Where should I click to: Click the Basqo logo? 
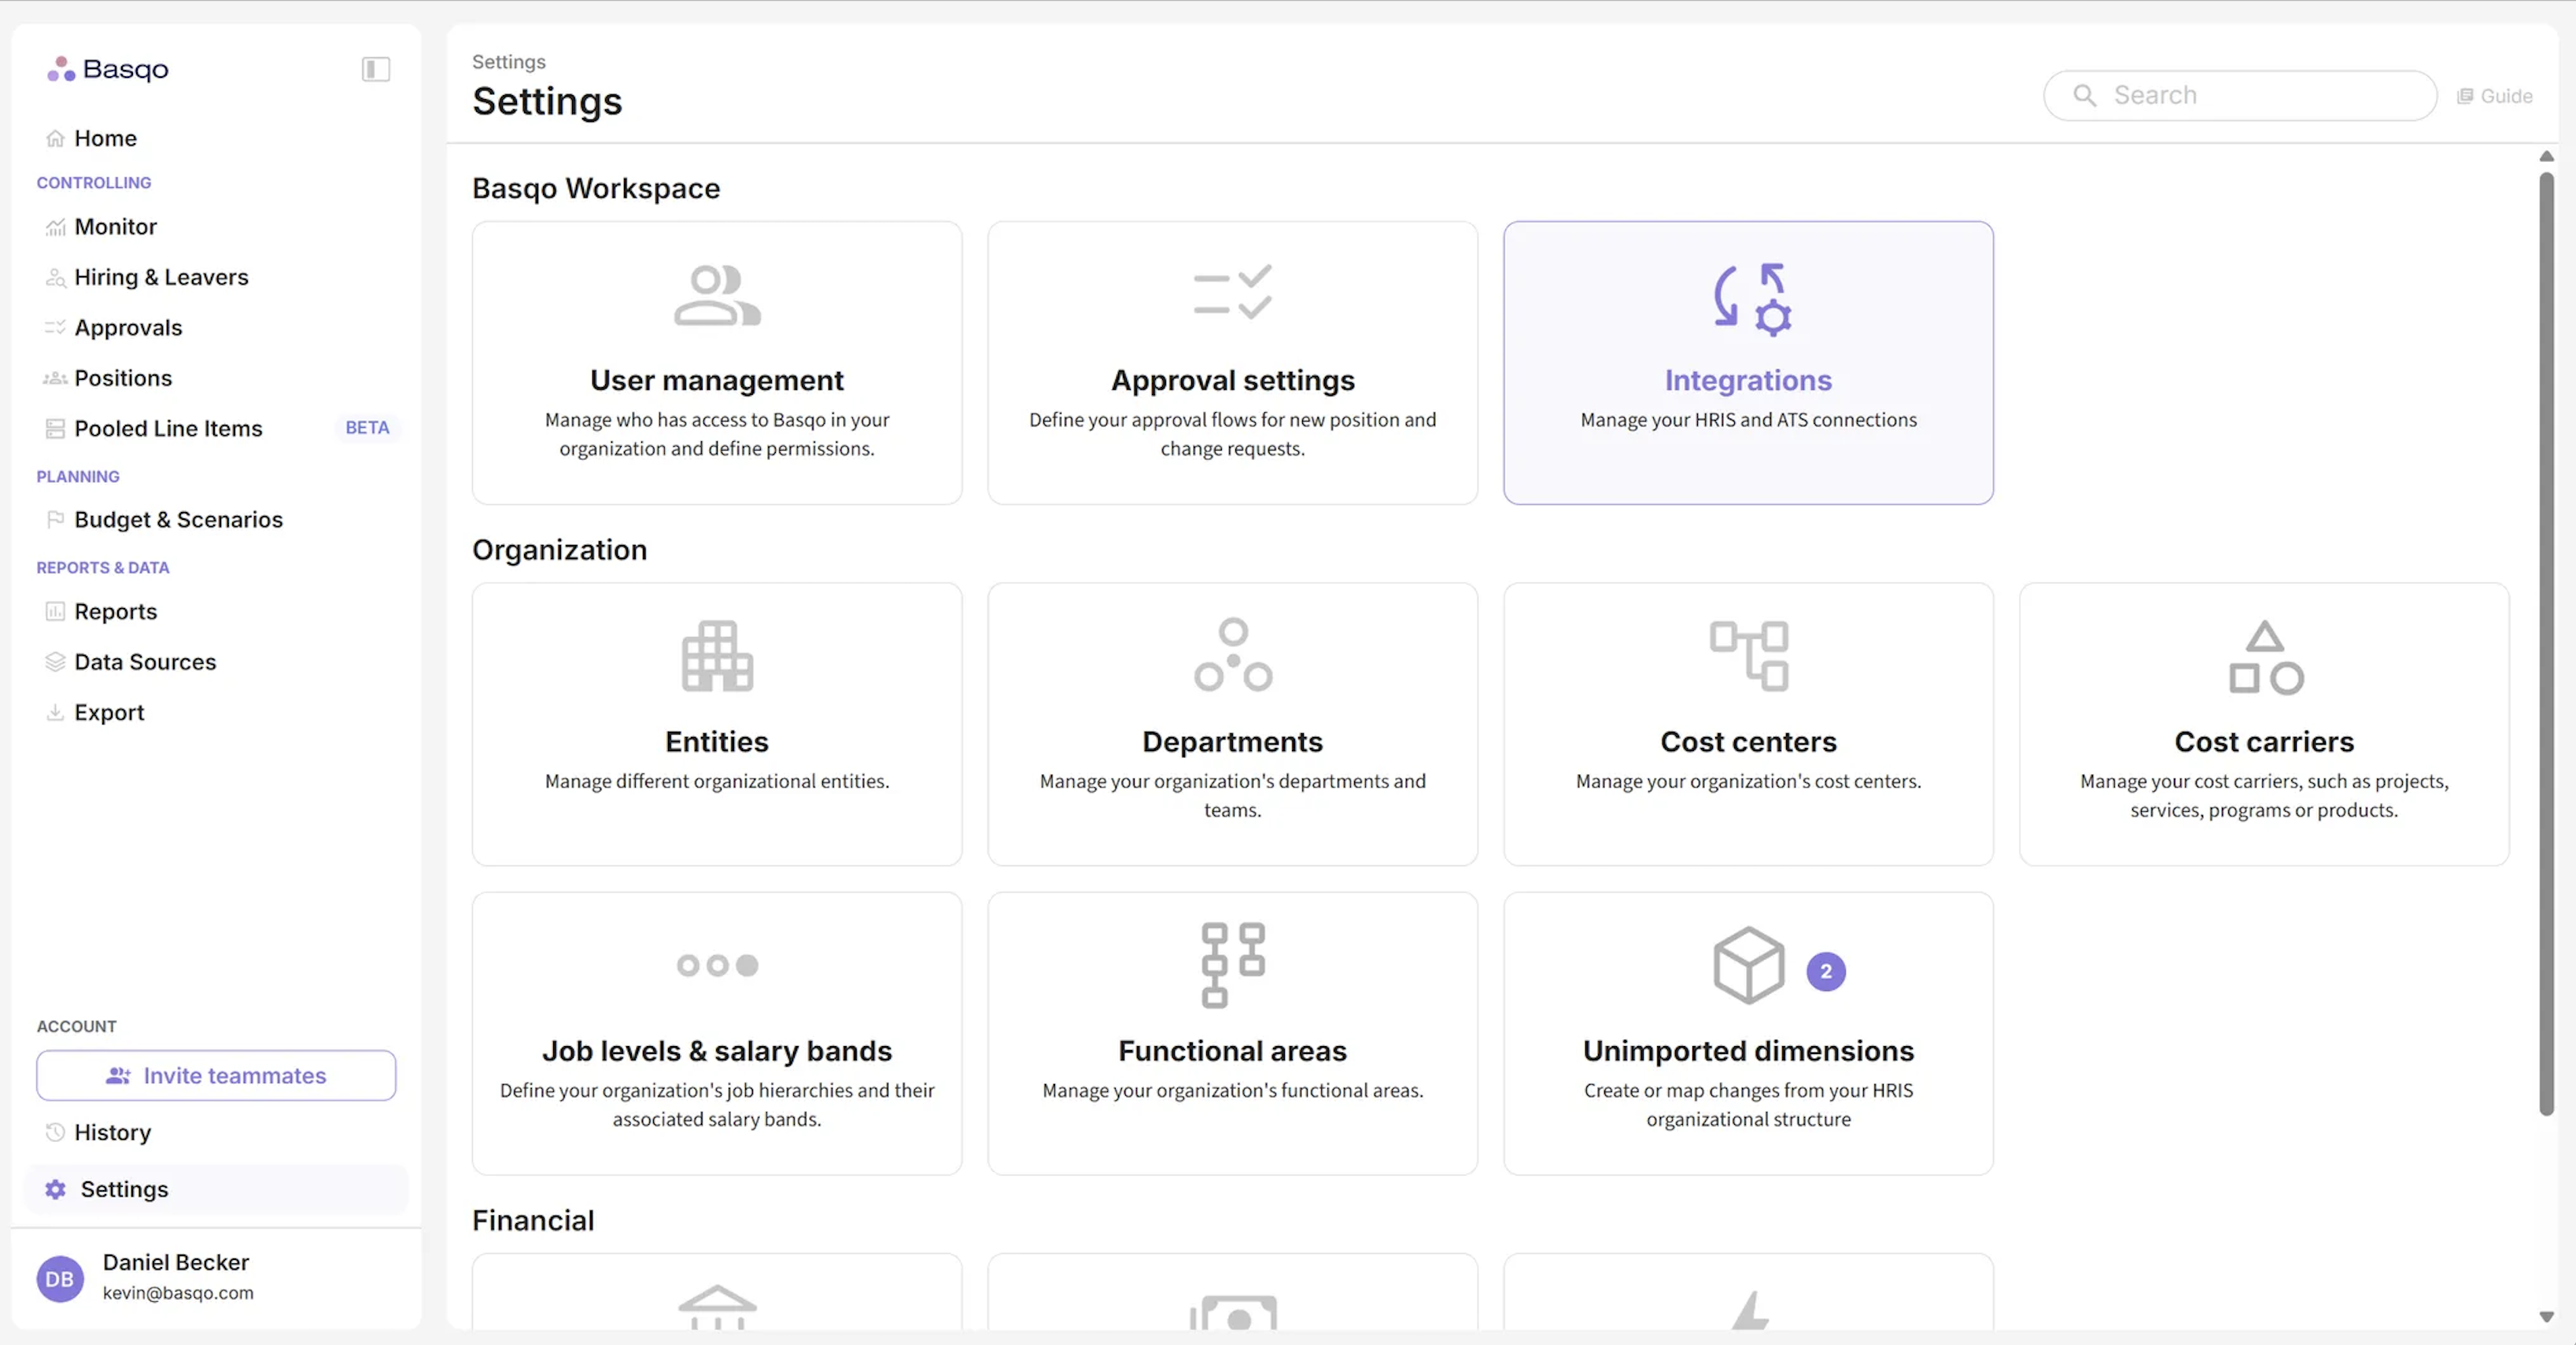(108, 69)
